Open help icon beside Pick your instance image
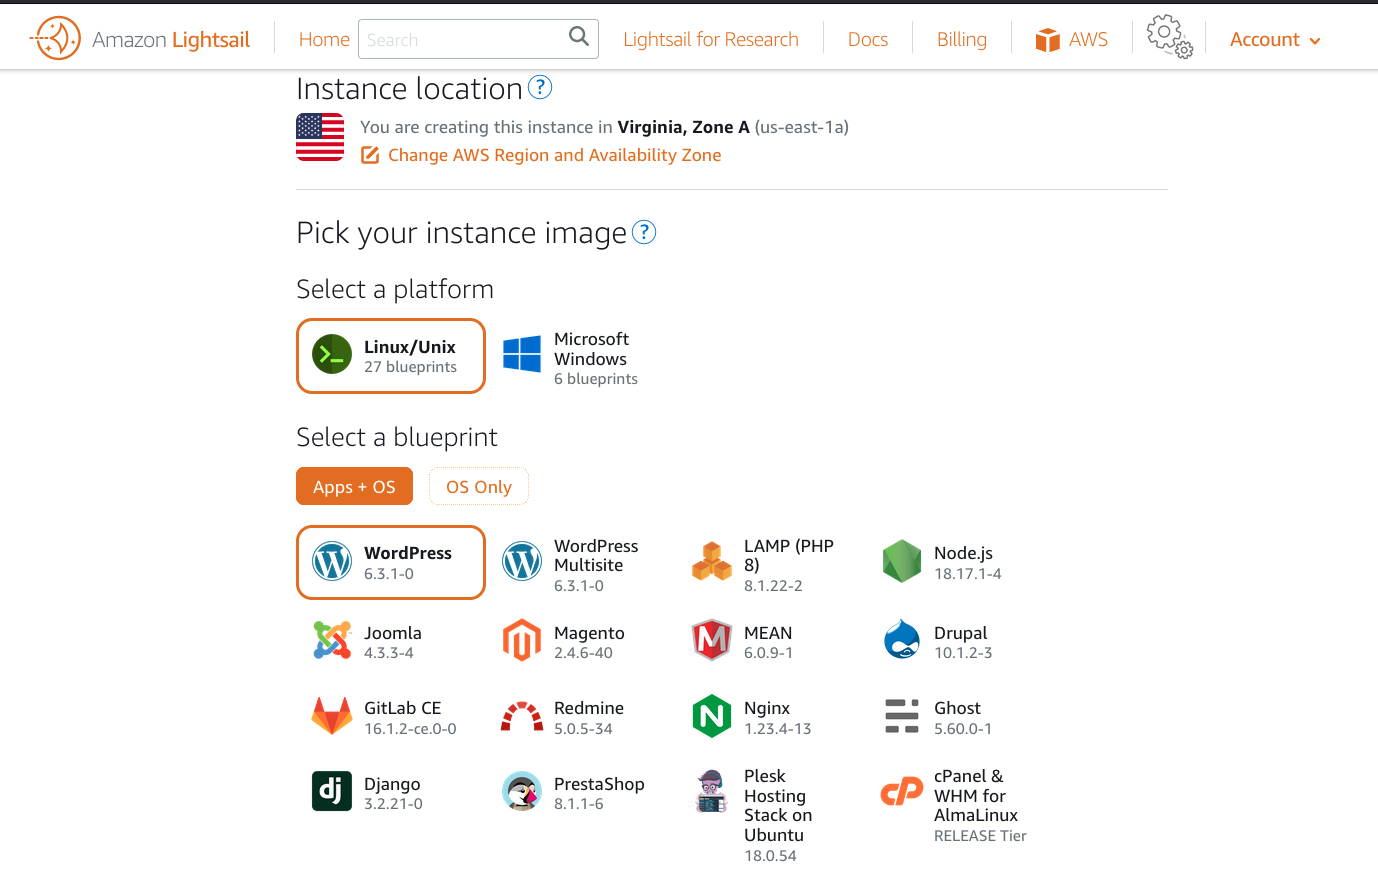Viewport: 1378px width, 880px height. 644,232
